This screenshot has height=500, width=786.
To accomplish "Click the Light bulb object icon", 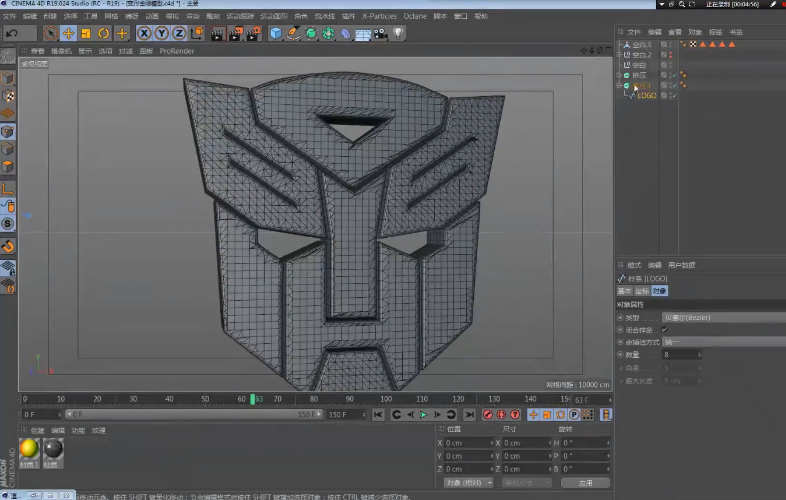I will click(x=398, y=34).
